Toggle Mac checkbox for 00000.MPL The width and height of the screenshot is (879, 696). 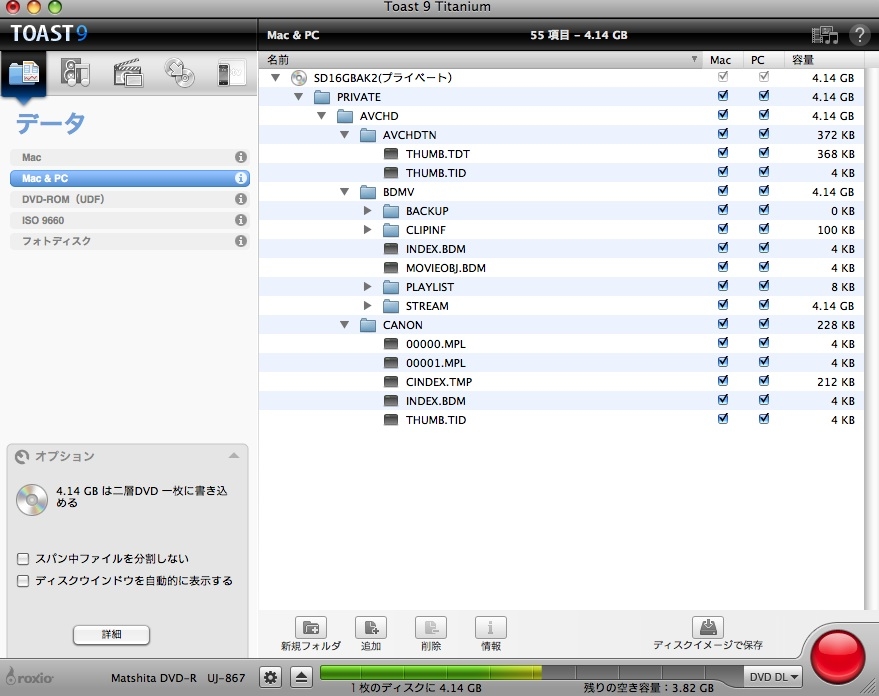(723, 343)
